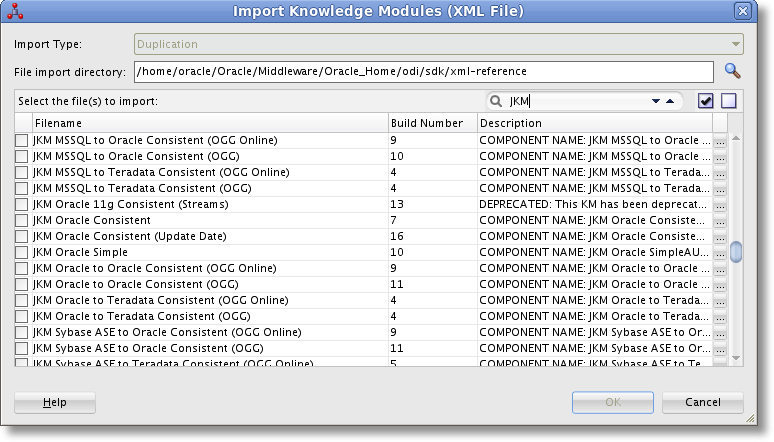The image size is (774, 442).
Task: Click the Cancel button
Action: (702, 402)
